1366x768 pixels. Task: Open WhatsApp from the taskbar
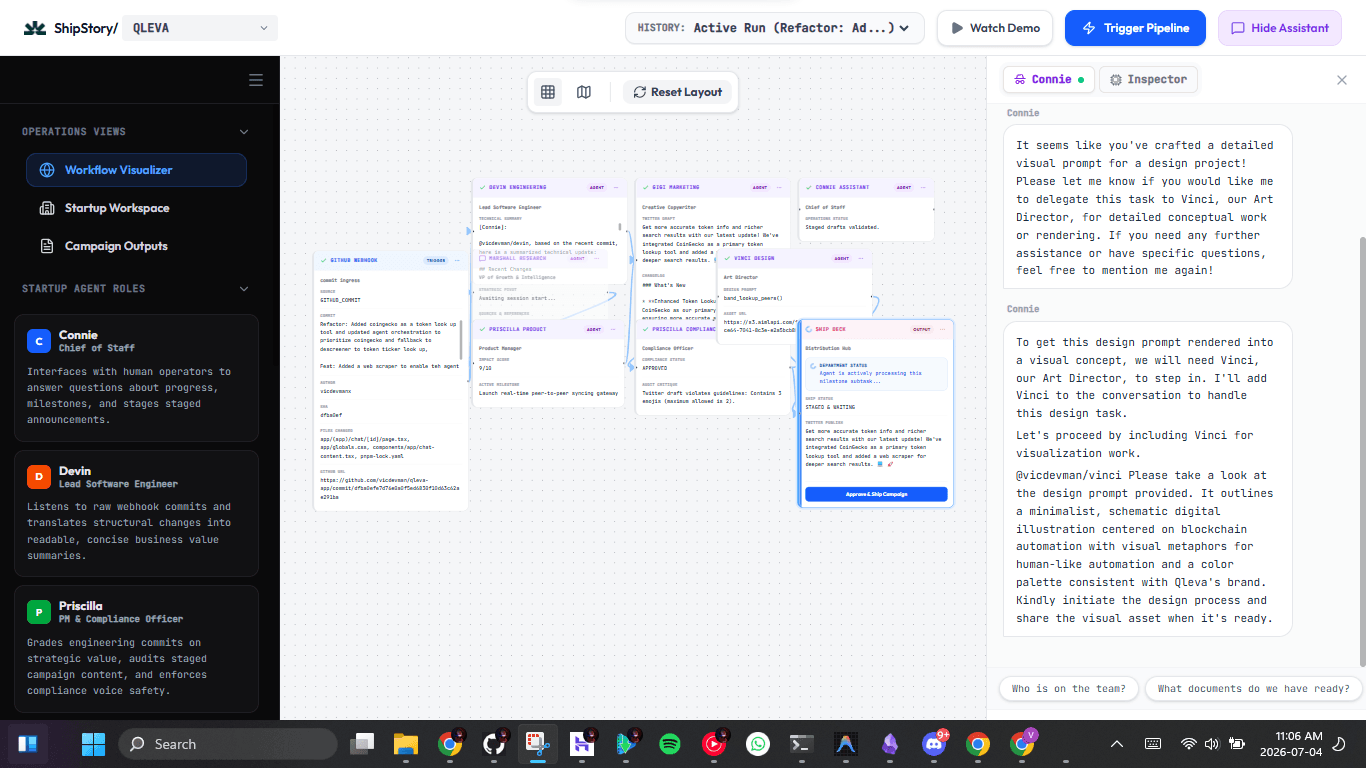click(758, 744)
